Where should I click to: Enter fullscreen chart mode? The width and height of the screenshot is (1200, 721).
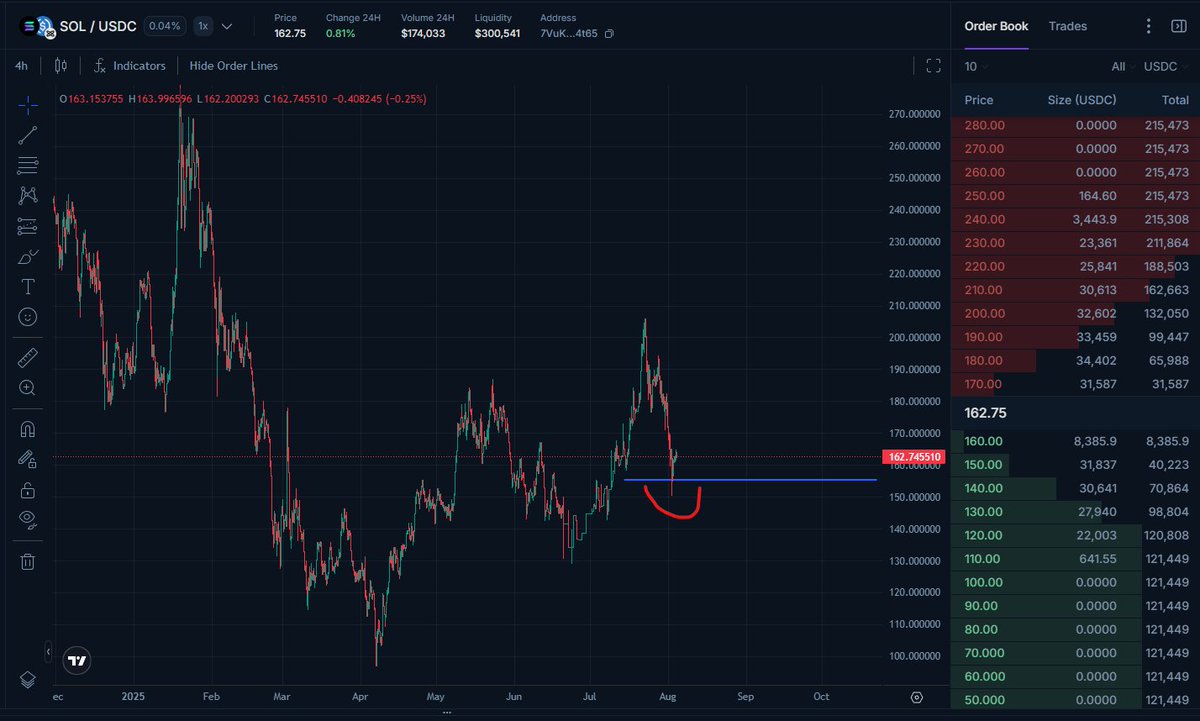click(x=934, y=66)
